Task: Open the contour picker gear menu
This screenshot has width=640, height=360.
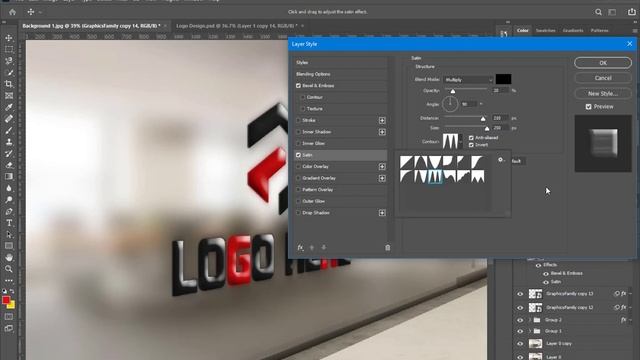Action: 501,160
